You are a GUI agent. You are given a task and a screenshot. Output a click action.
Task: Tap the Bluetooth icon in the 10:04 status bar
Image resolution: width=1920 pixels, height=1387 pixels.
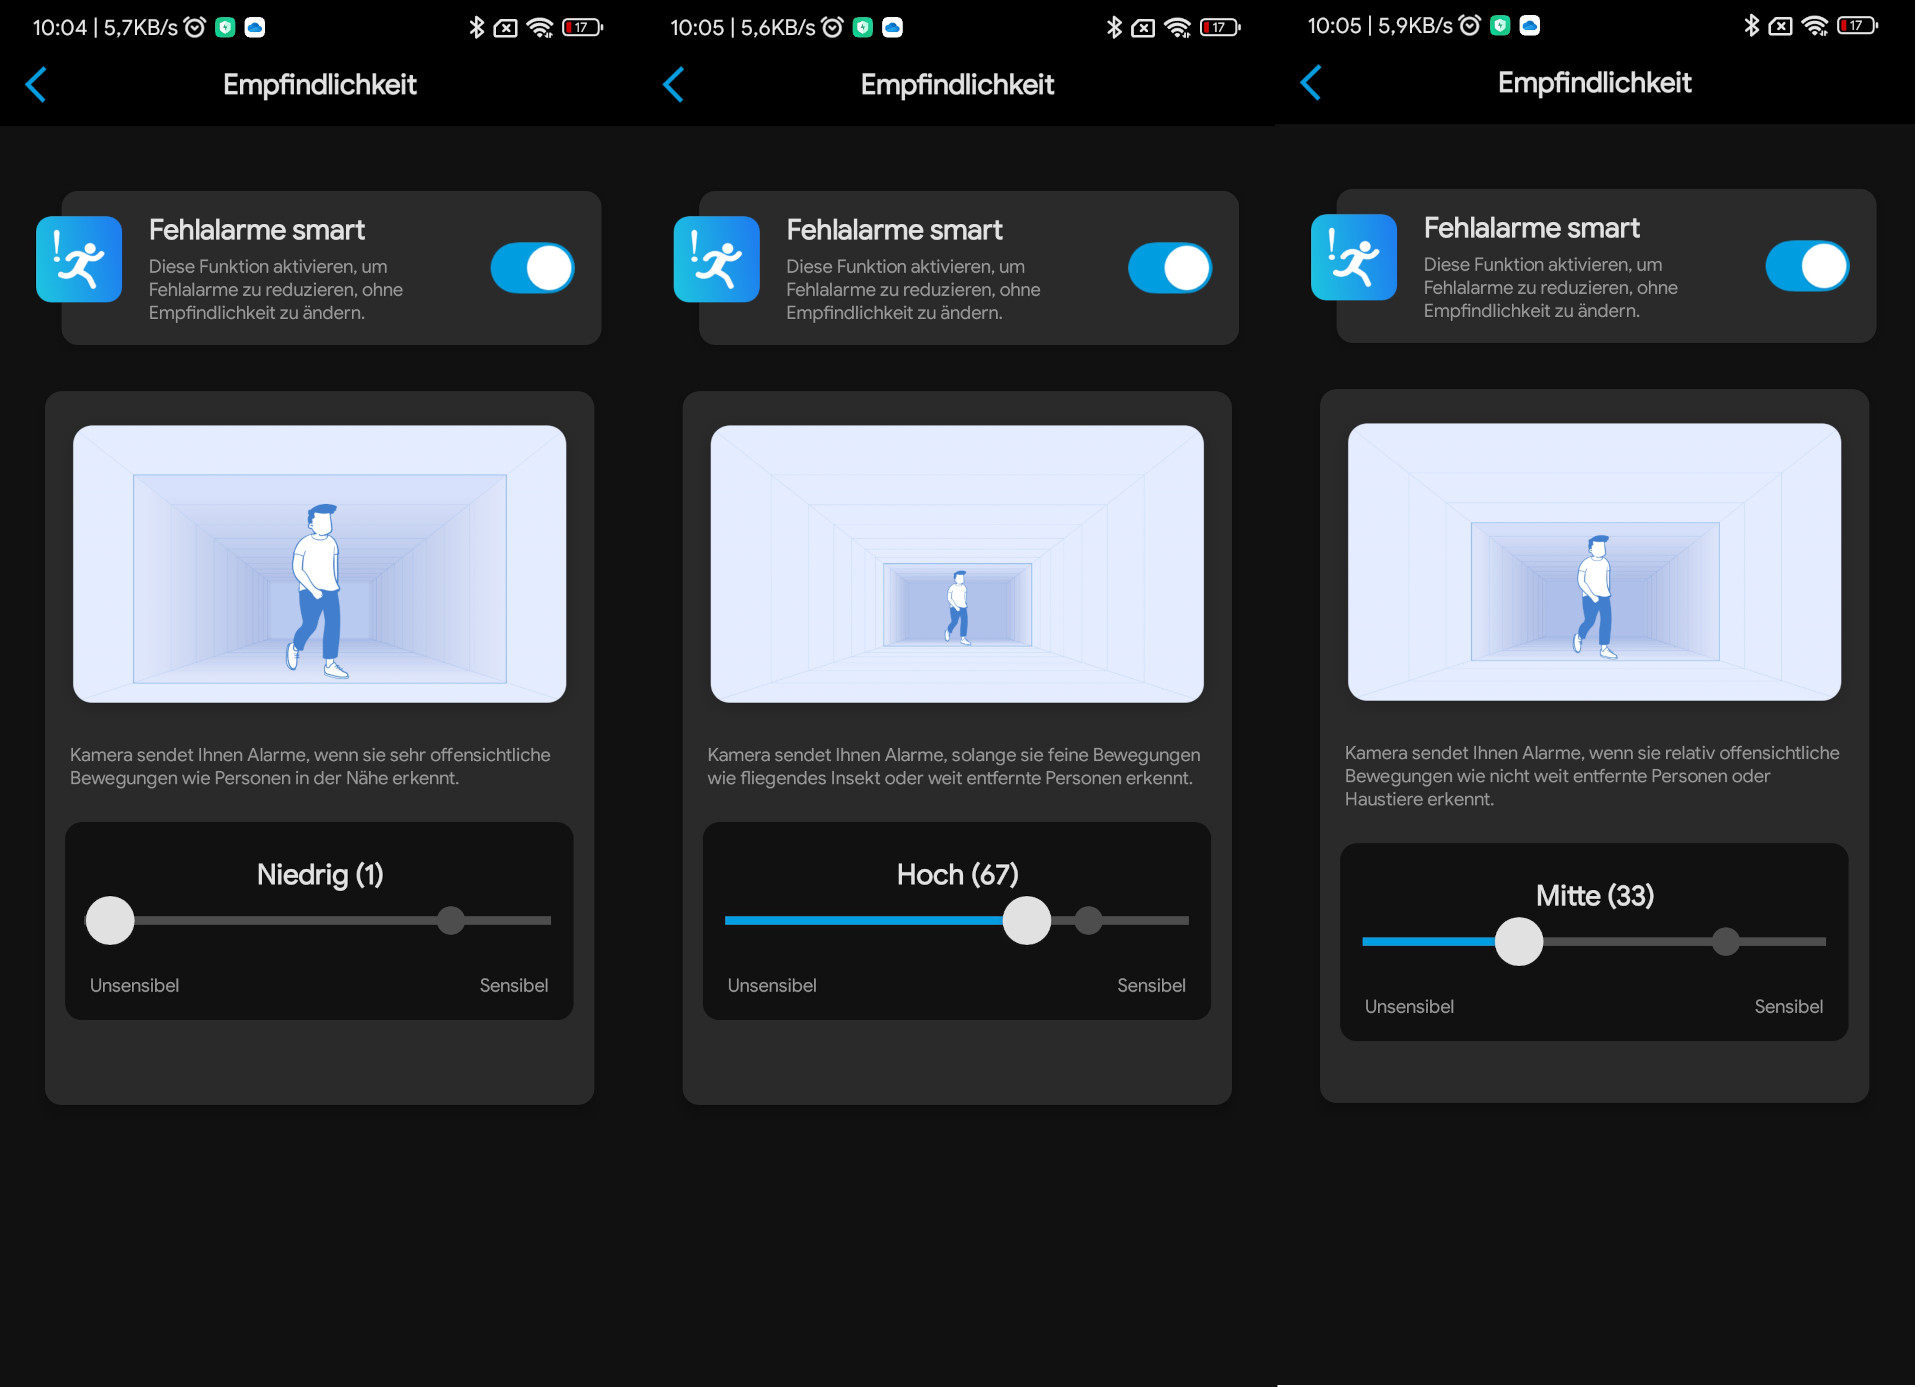(x=476, y=27)
